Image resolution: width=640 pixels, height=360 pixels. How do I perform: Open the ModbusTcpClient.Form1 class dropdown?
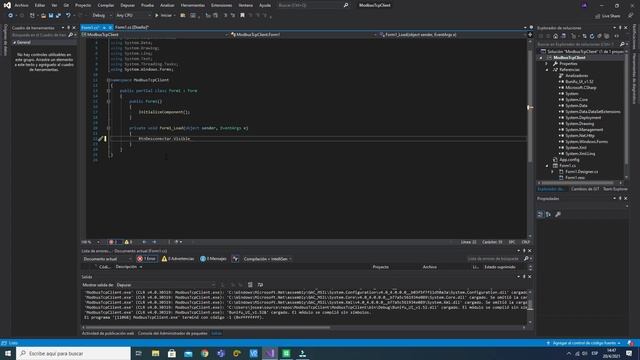[303, 35]
